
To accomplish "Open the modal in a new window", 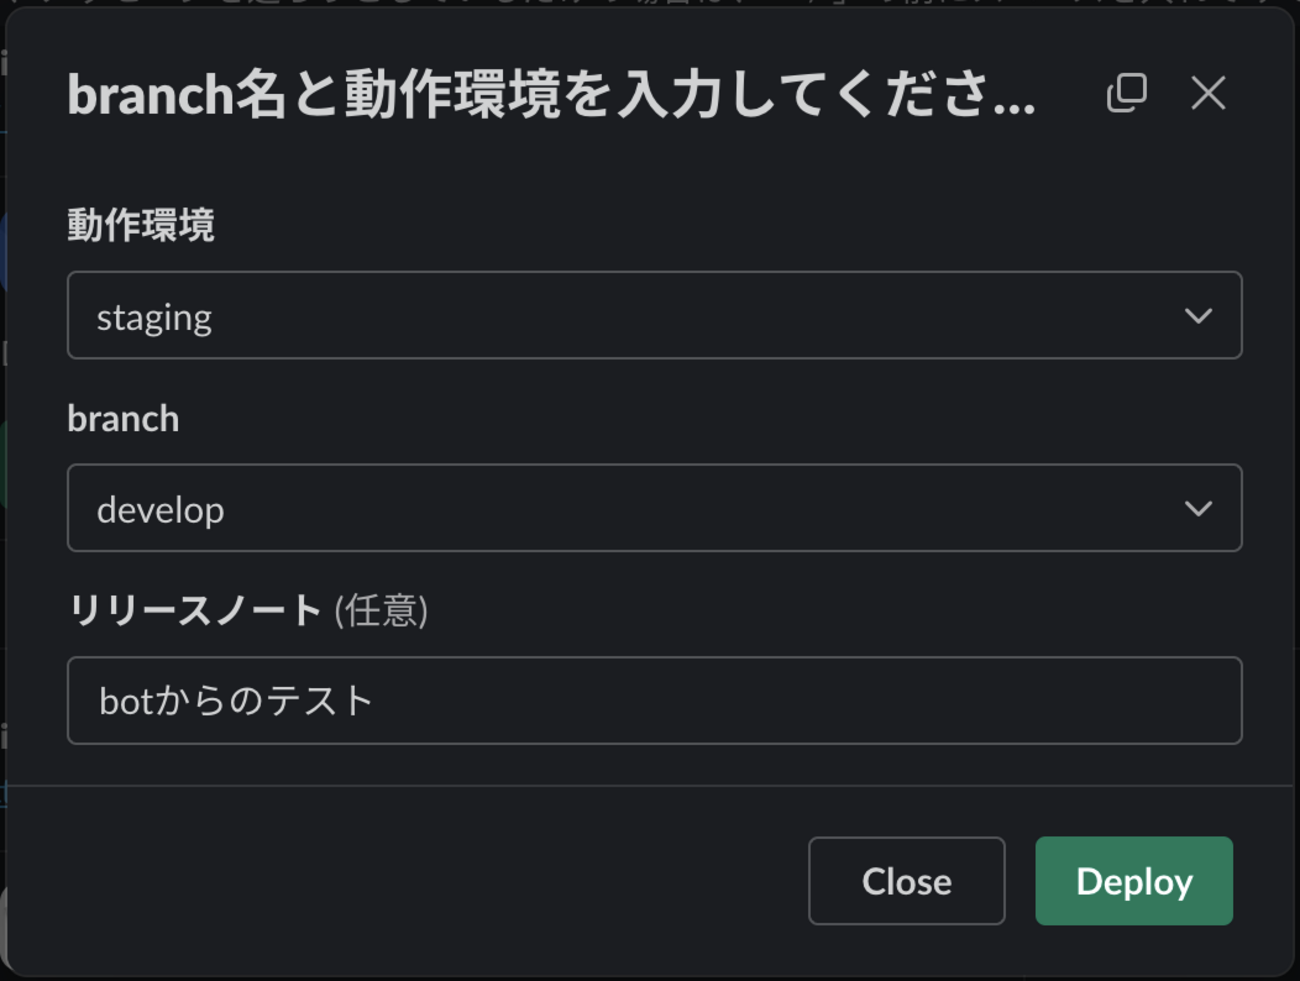I will (1127, 93).
